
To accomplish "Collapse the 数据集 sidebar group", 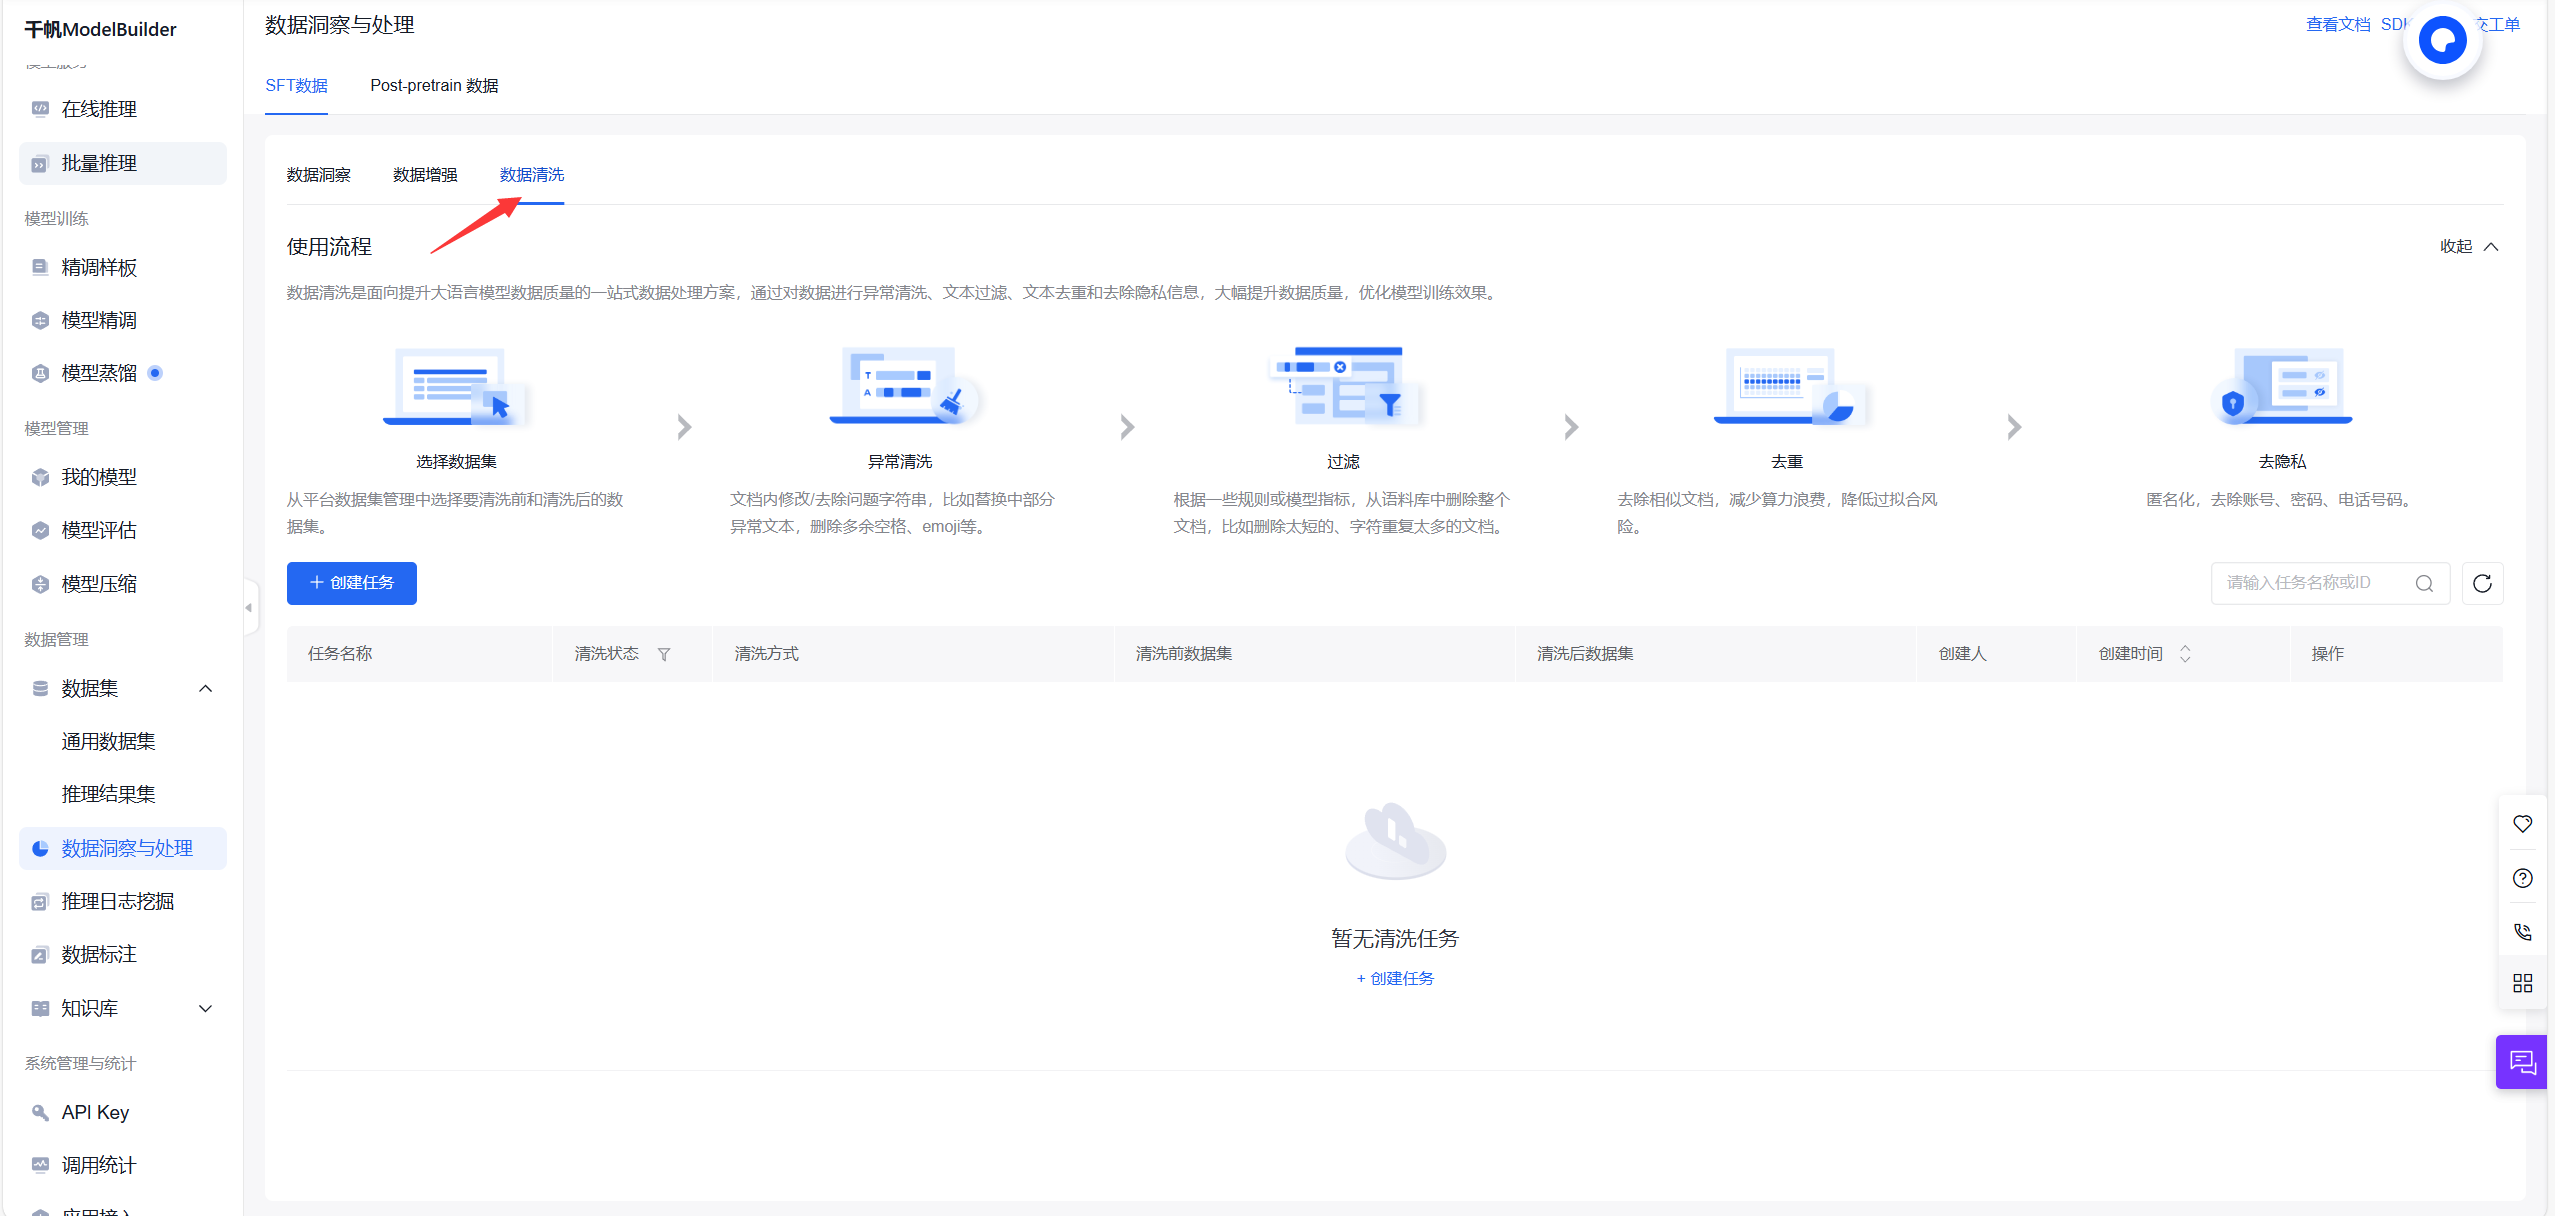I will [x=205, y=688].
